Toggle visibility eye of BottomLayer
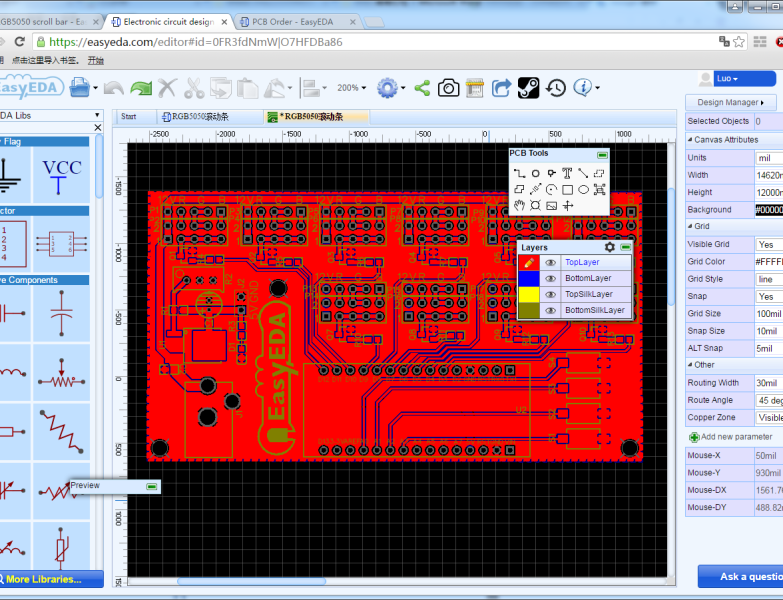This screenshot has height=600, width=783. point(550,279)
